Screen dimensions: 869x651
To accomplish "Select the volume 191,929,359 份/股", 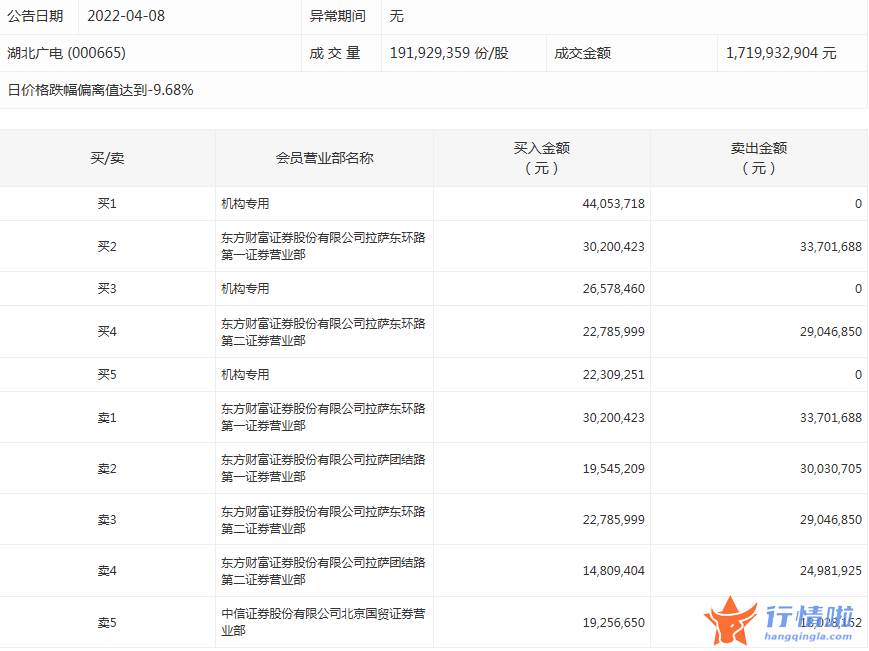I will [x=449, y=53].
